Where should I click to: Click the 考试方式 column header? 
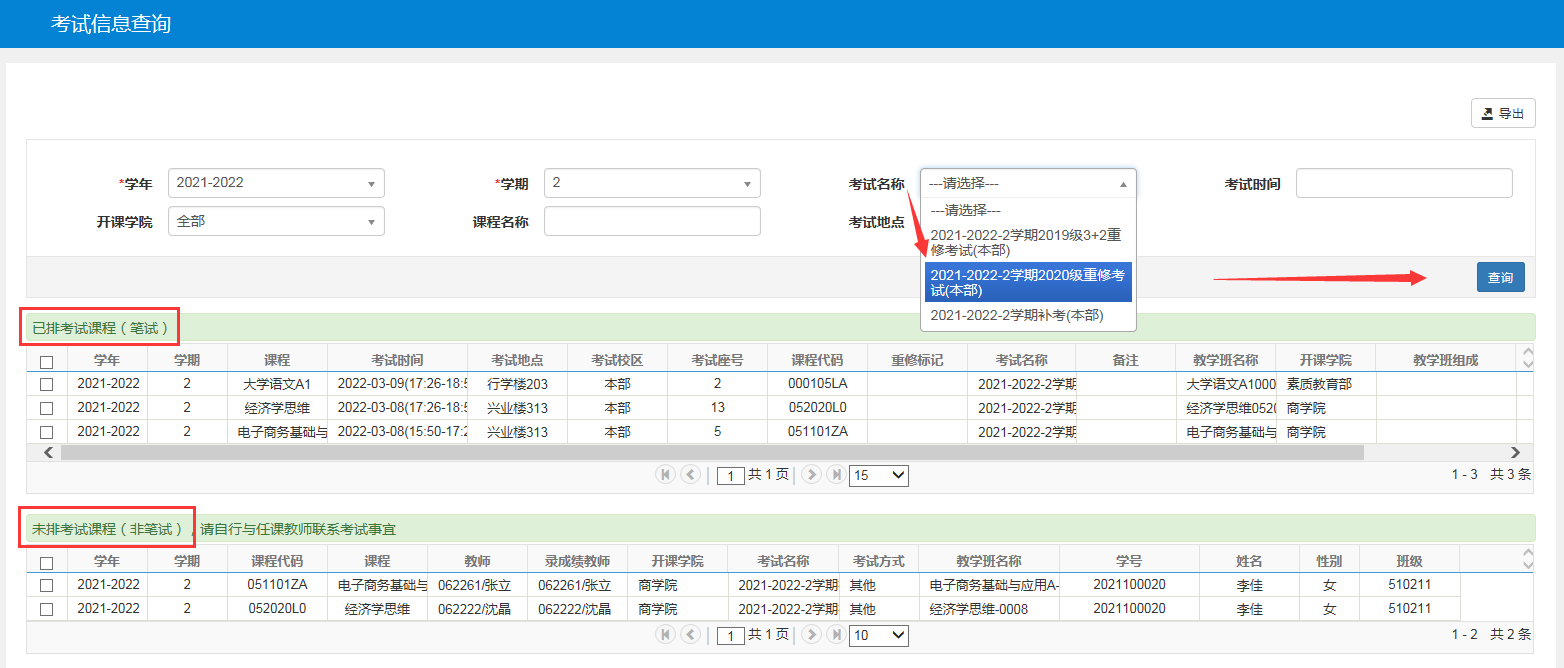click(x=879, y=561)
